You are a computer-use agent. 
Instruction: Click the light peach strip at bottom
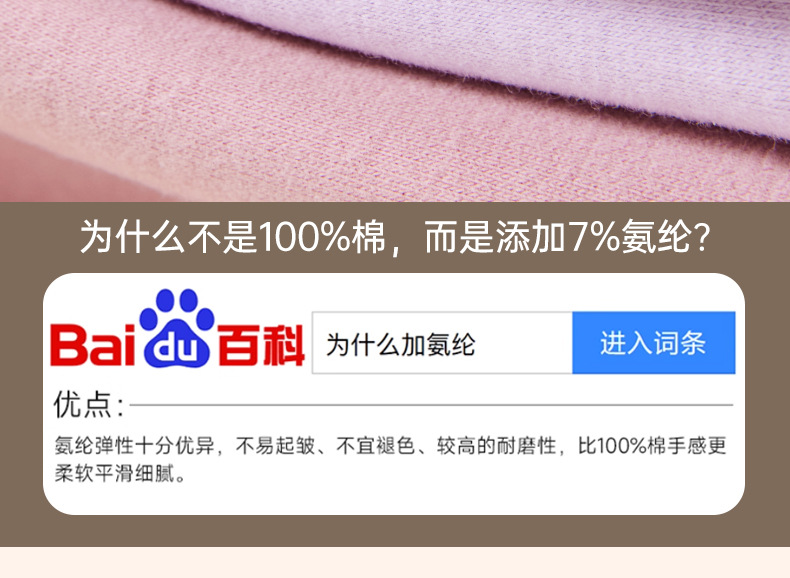click(x=395, y=562)
